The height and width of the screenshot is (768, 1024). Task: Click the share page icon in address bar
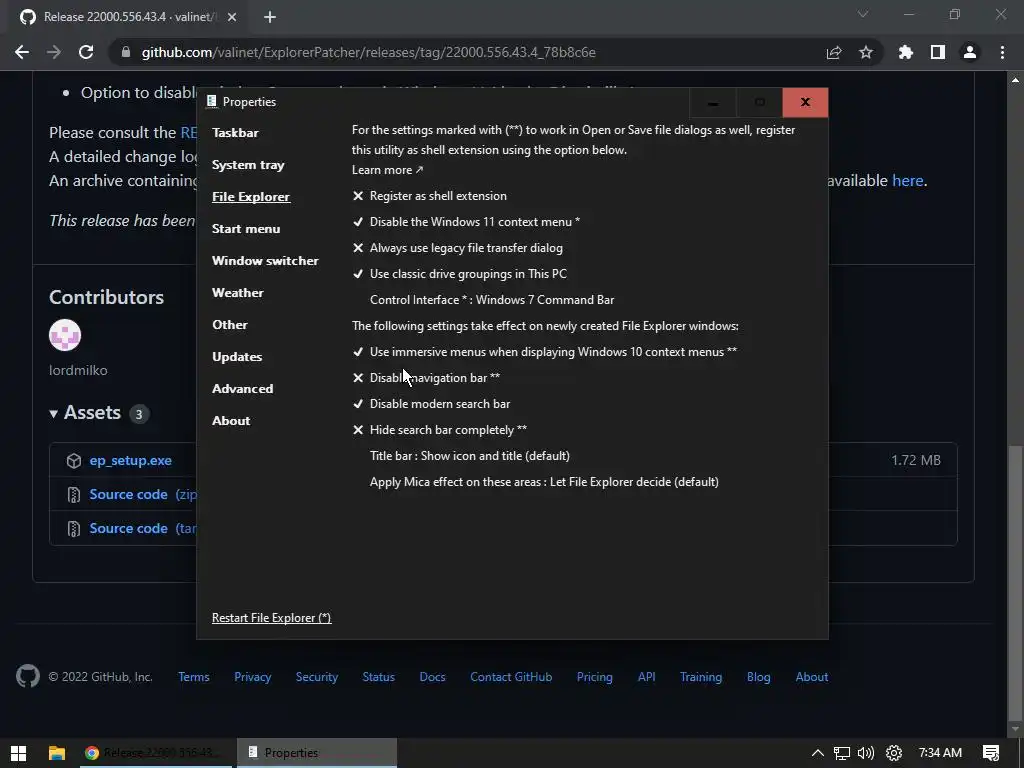(x=834, y=52)
